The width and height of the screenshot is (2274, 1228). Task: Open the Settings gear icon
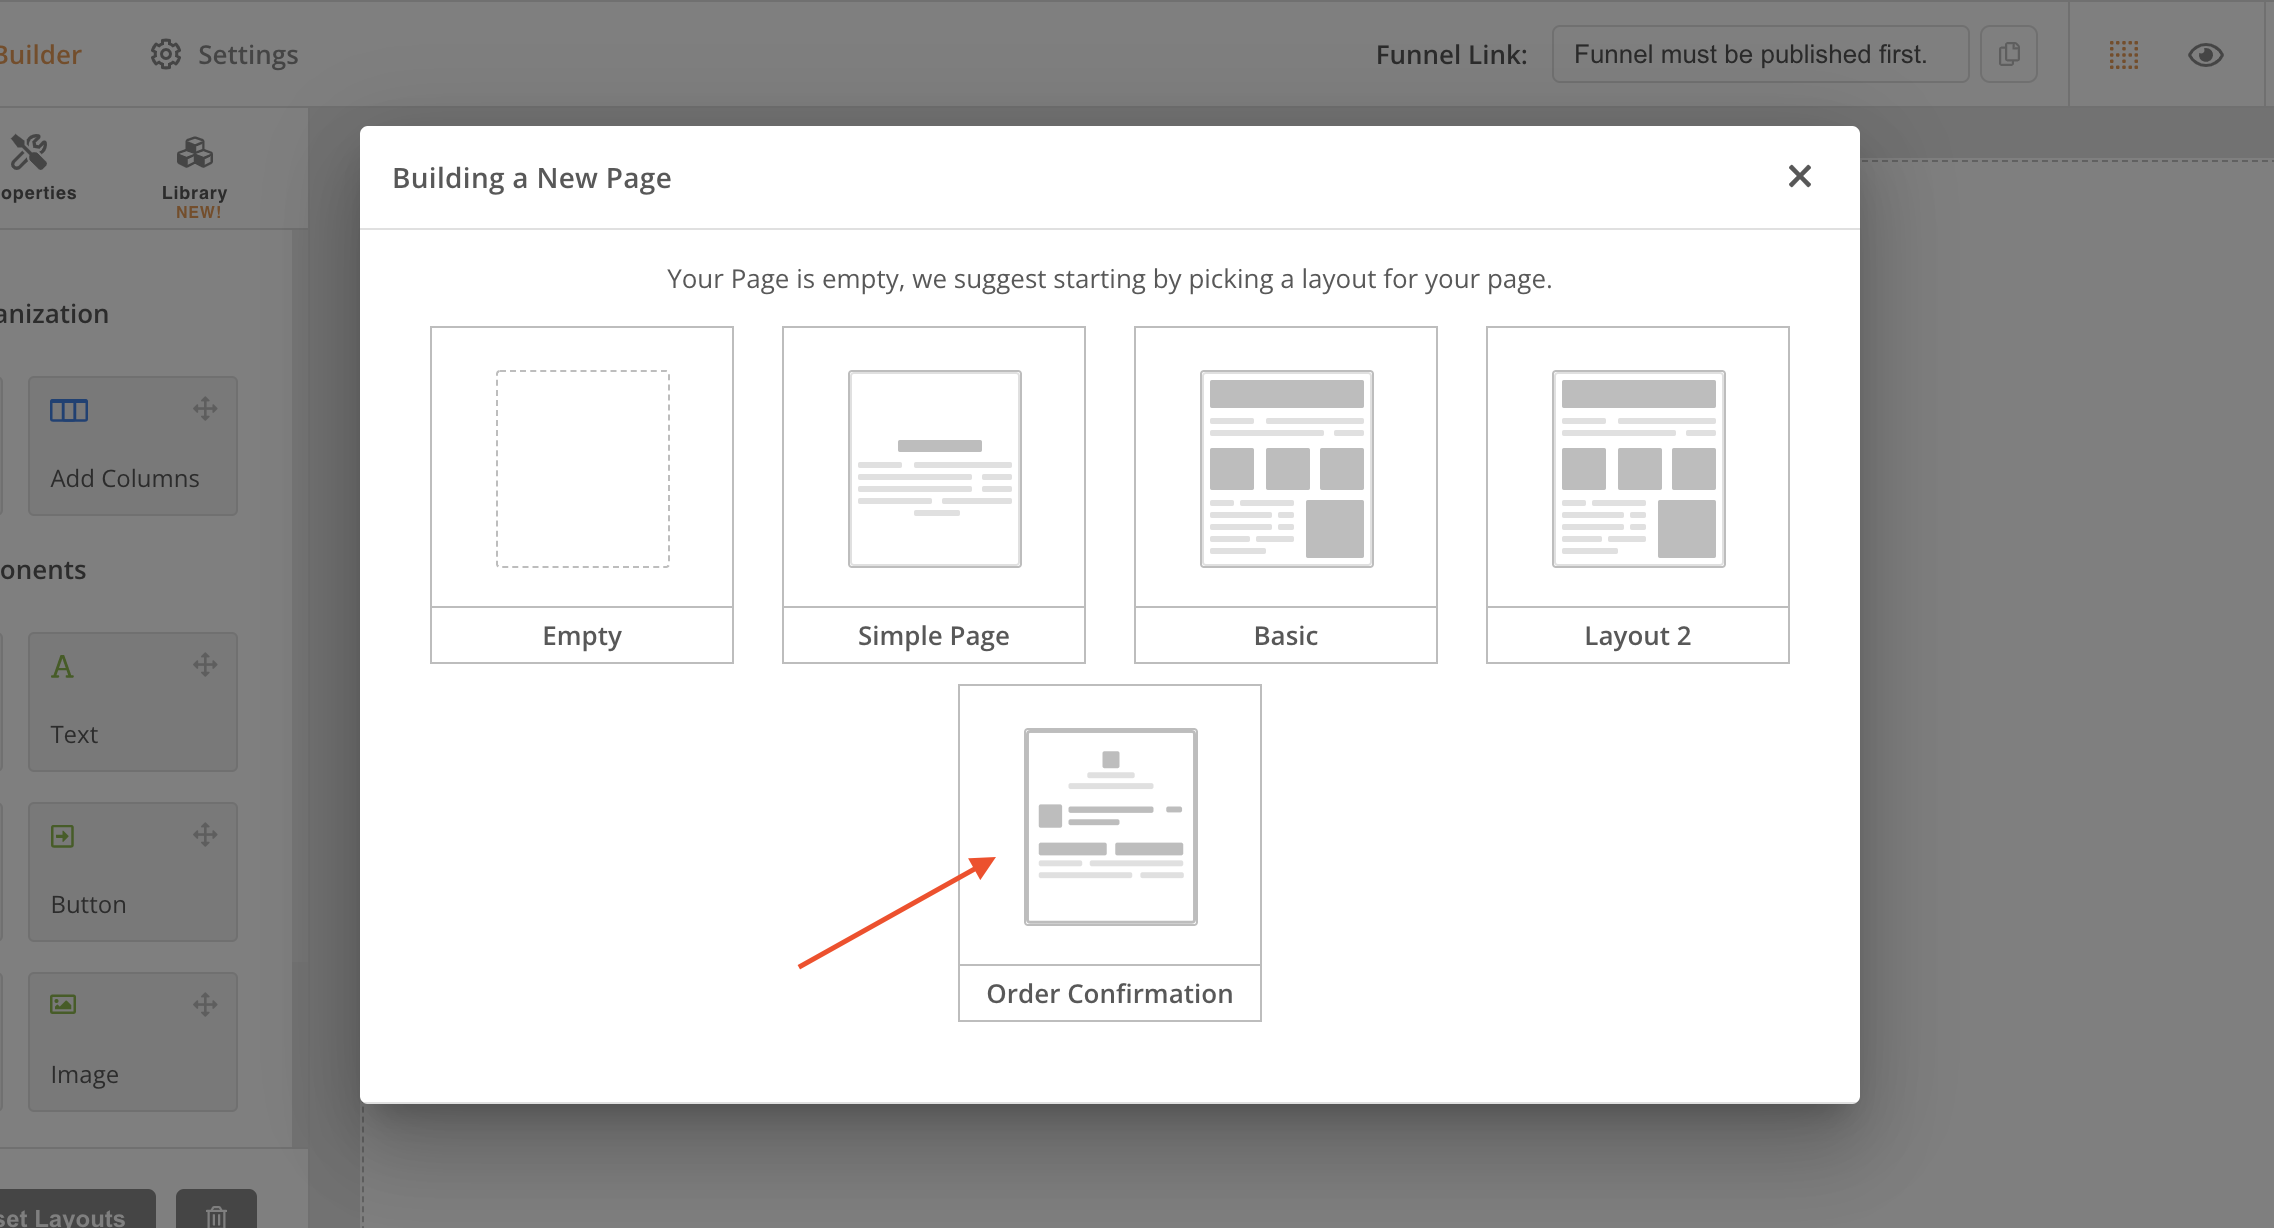pos(166,54)
